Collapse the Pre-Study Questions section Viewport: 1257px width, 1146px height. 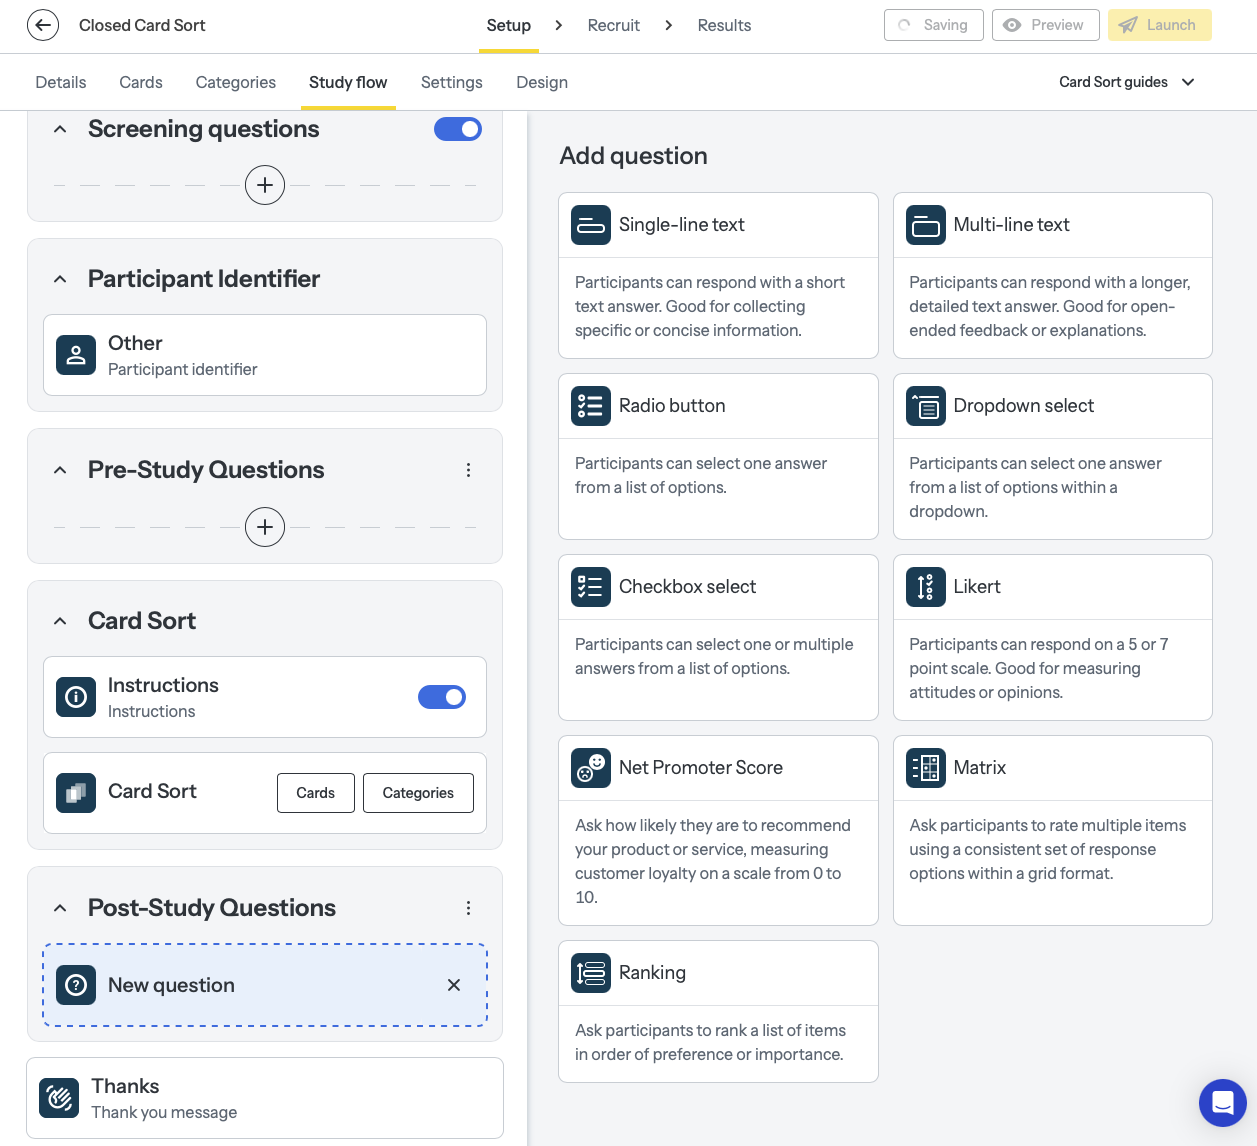(59, 470)
